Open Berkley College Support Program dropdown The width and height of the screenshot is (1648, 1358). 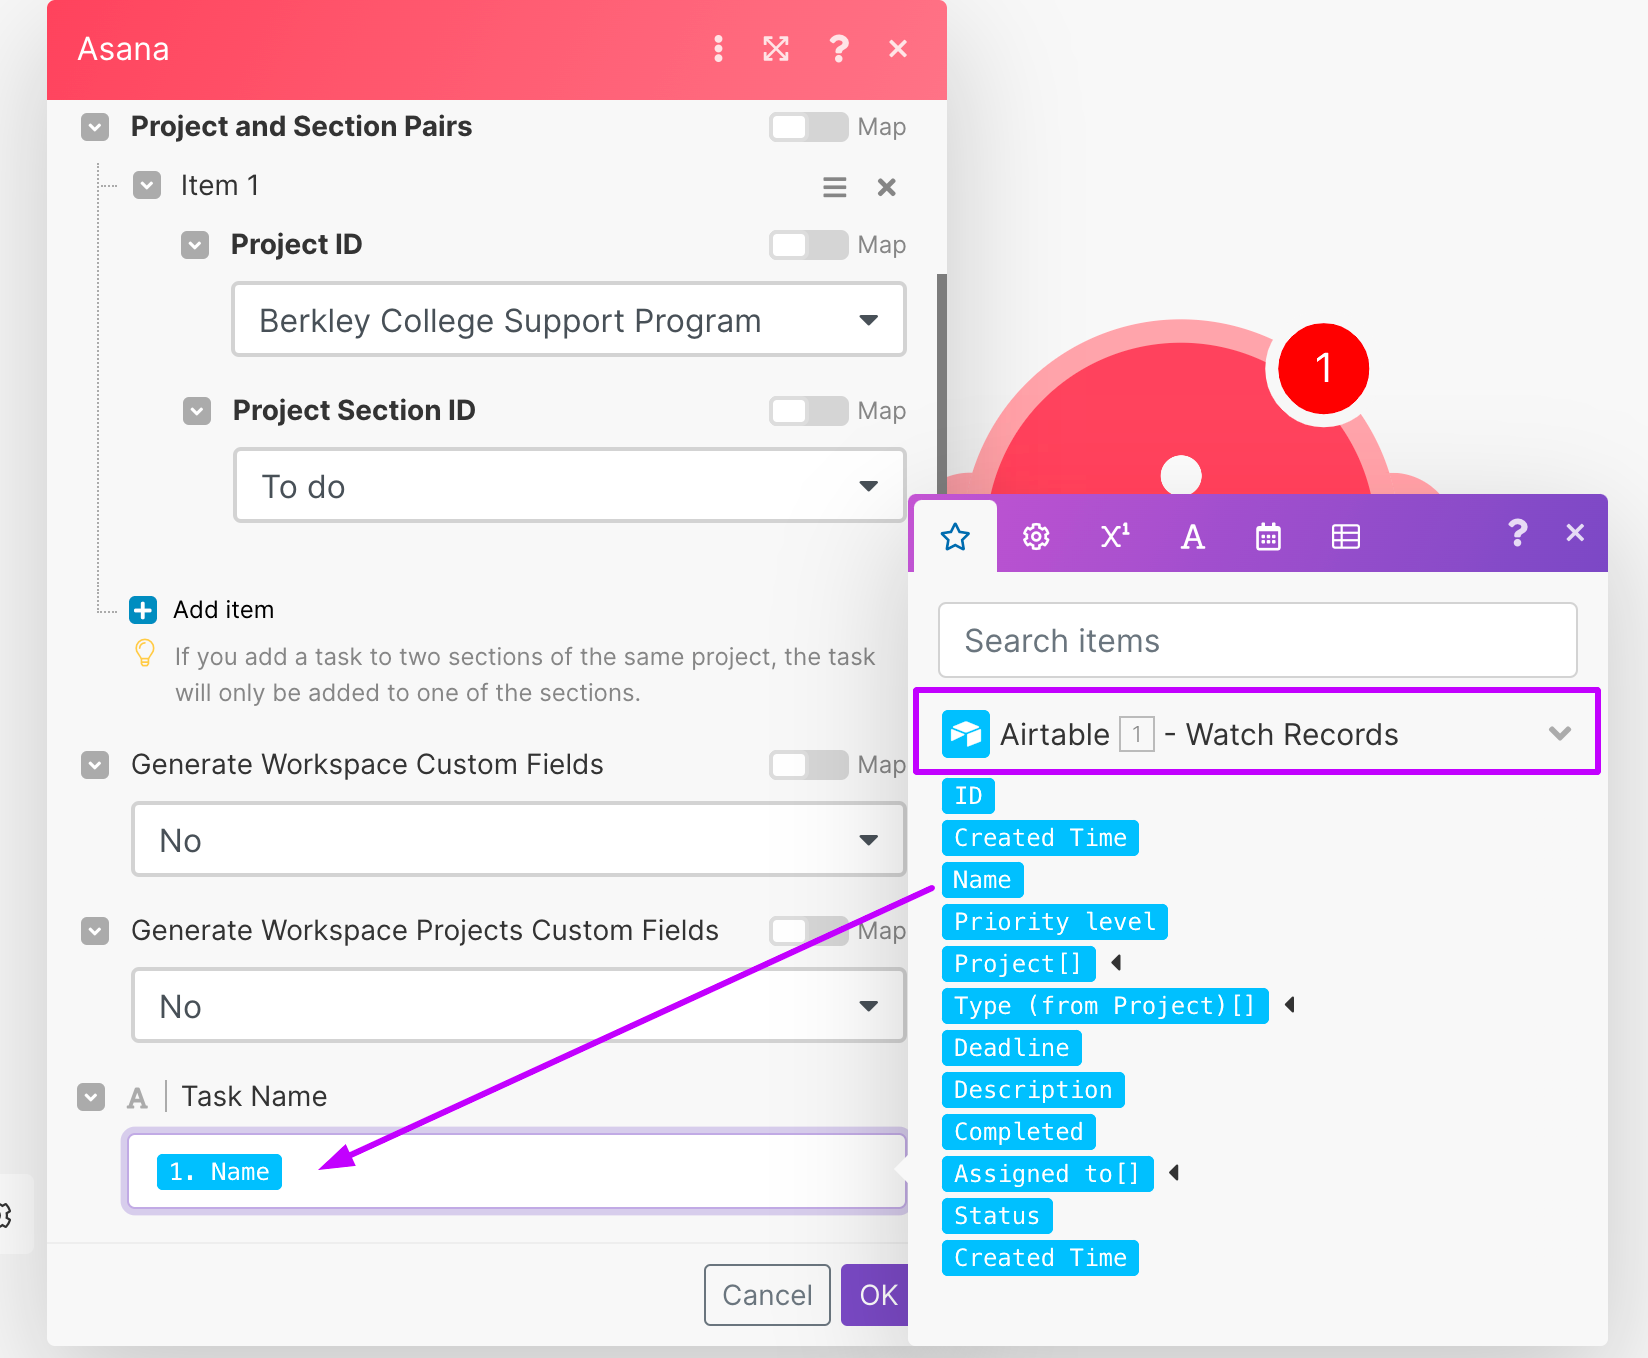point(569,320)
